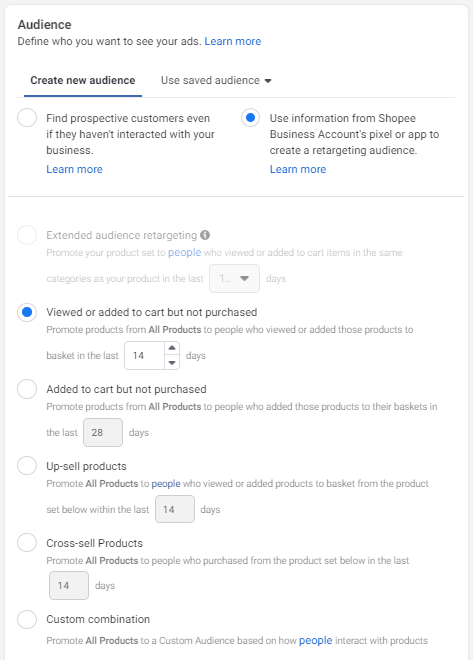The height and width of the screenshot is (660, 473).
Task: Switch to Create new audience tab
Action: [x=83, y=80]
